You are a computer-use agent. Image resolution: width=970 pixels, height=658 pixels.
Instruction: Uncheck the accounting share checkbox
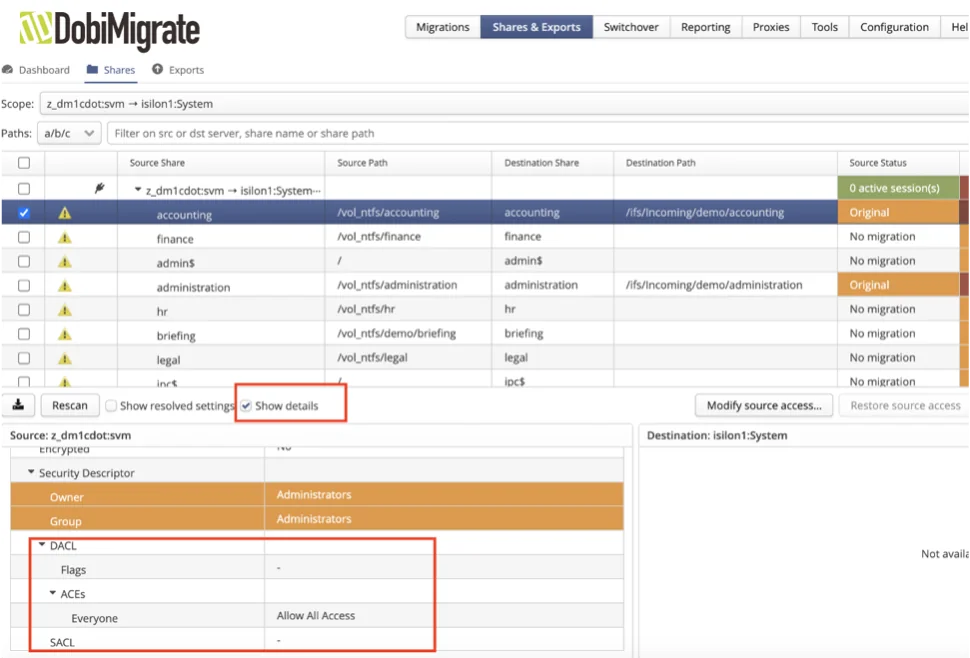tap(24, 213)
